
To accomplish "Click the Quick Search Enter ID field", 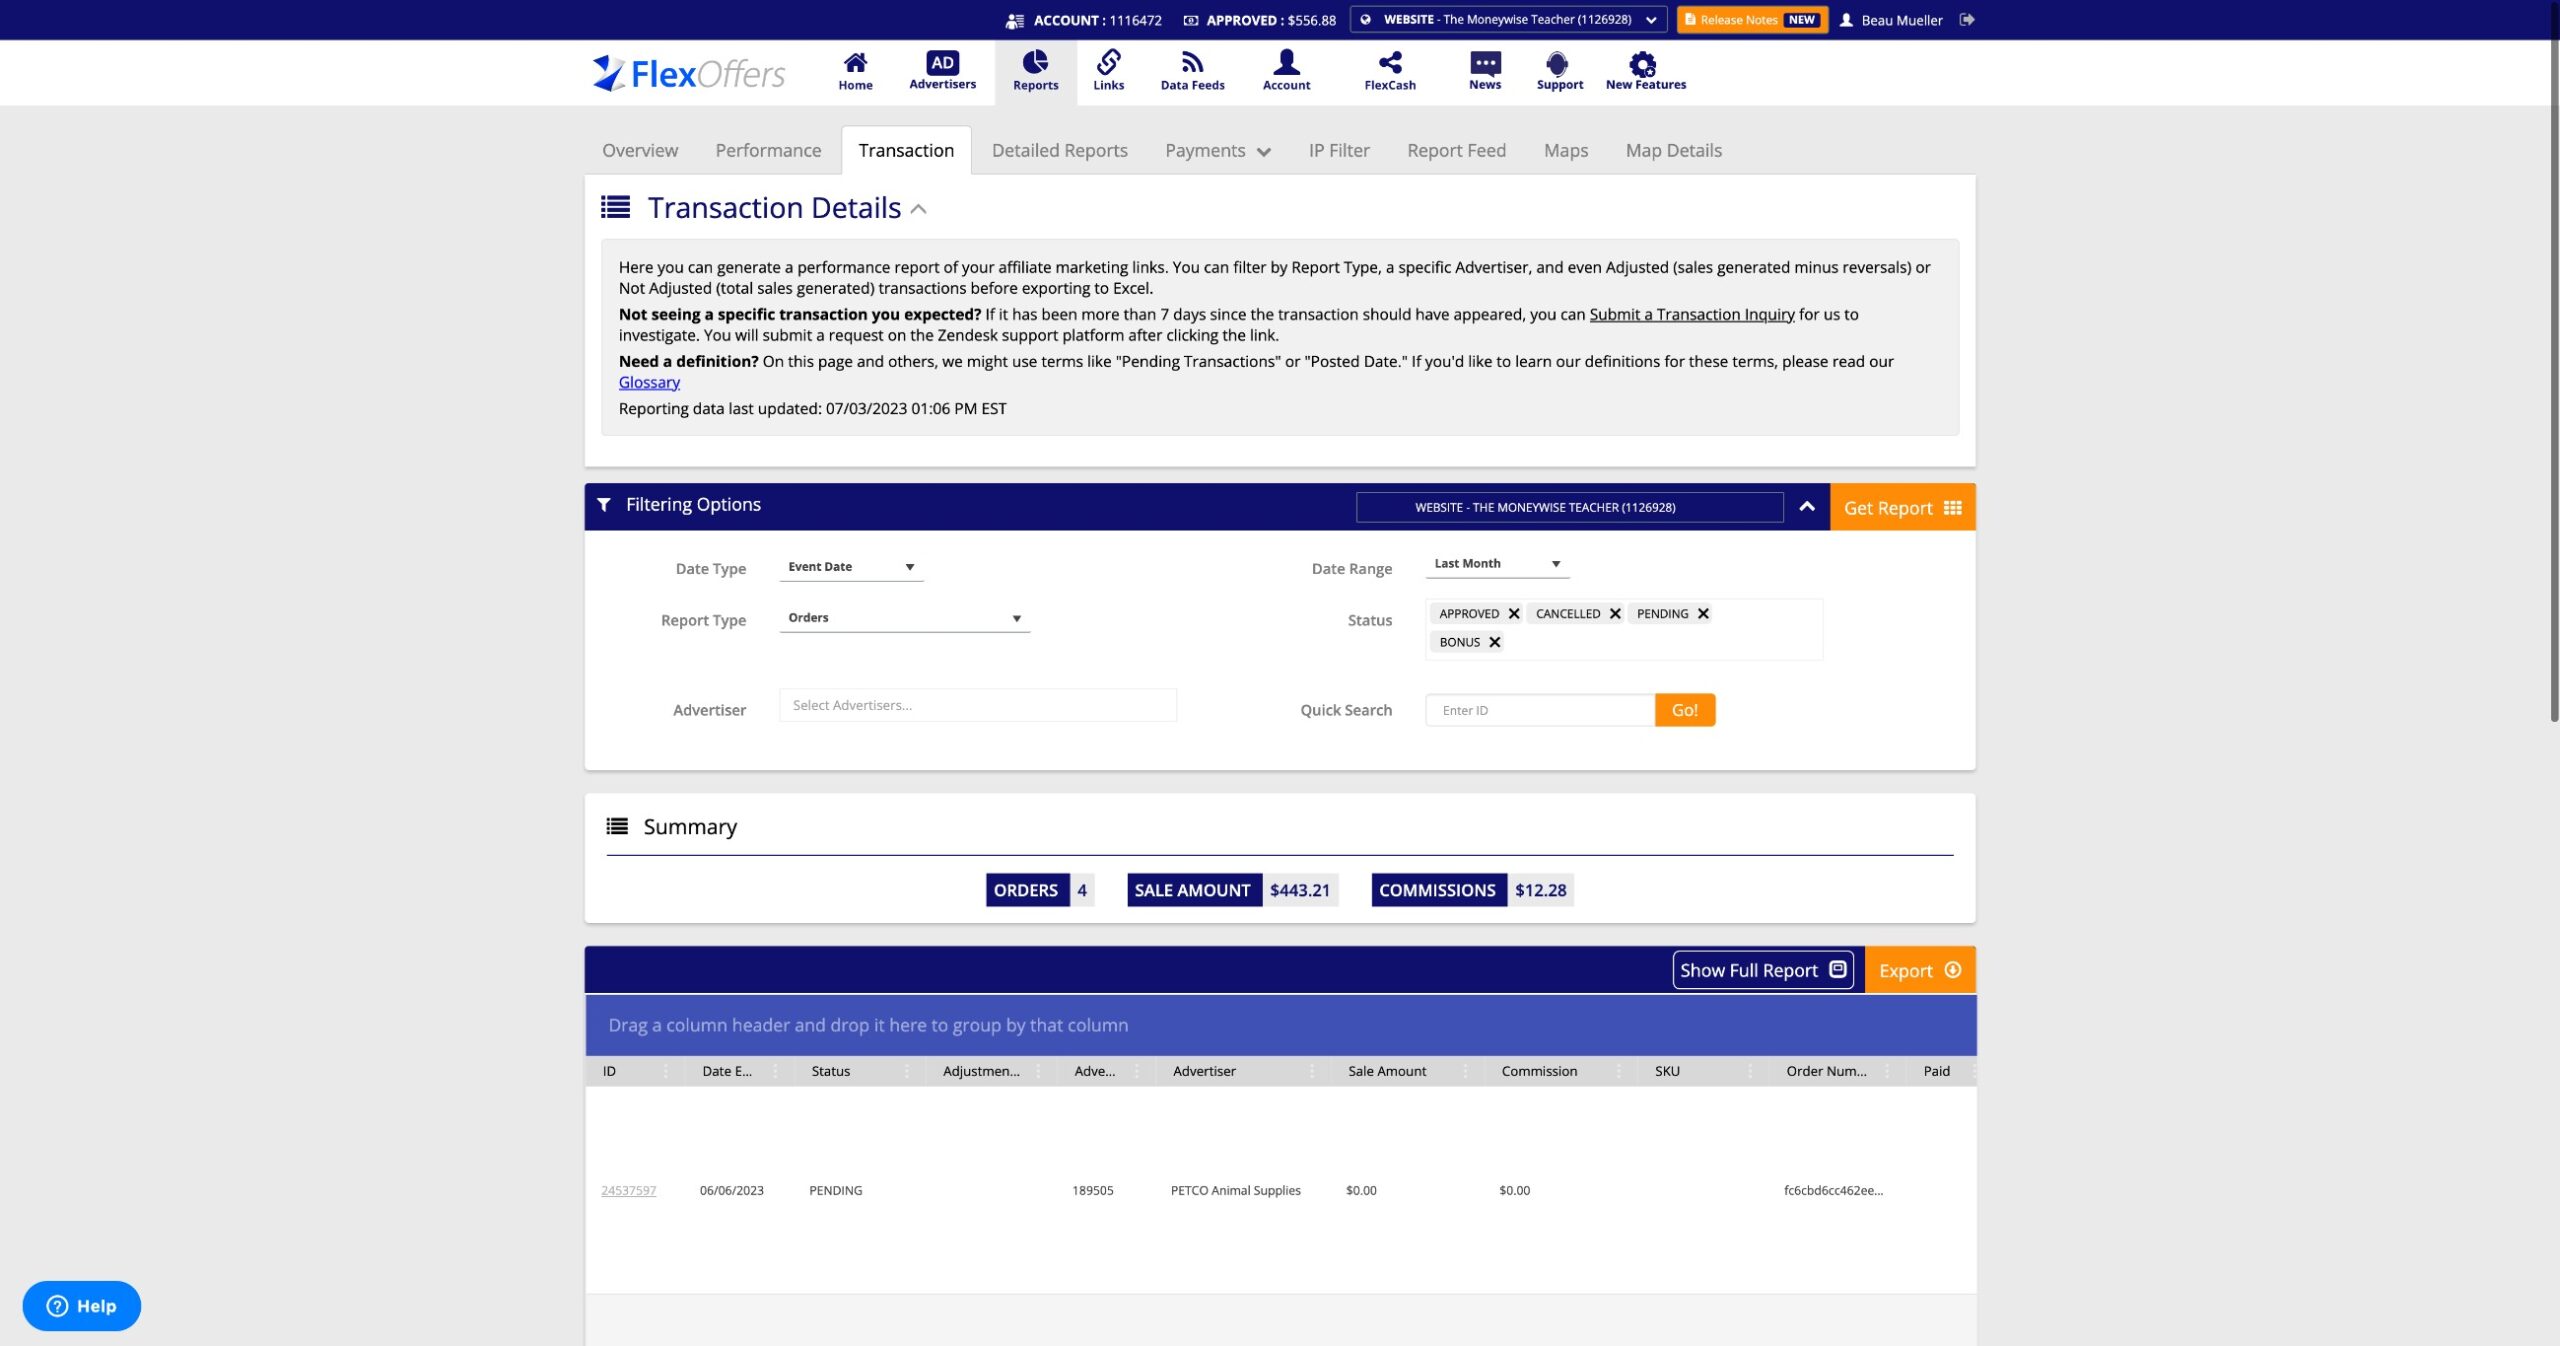I will pos(1540,710).
